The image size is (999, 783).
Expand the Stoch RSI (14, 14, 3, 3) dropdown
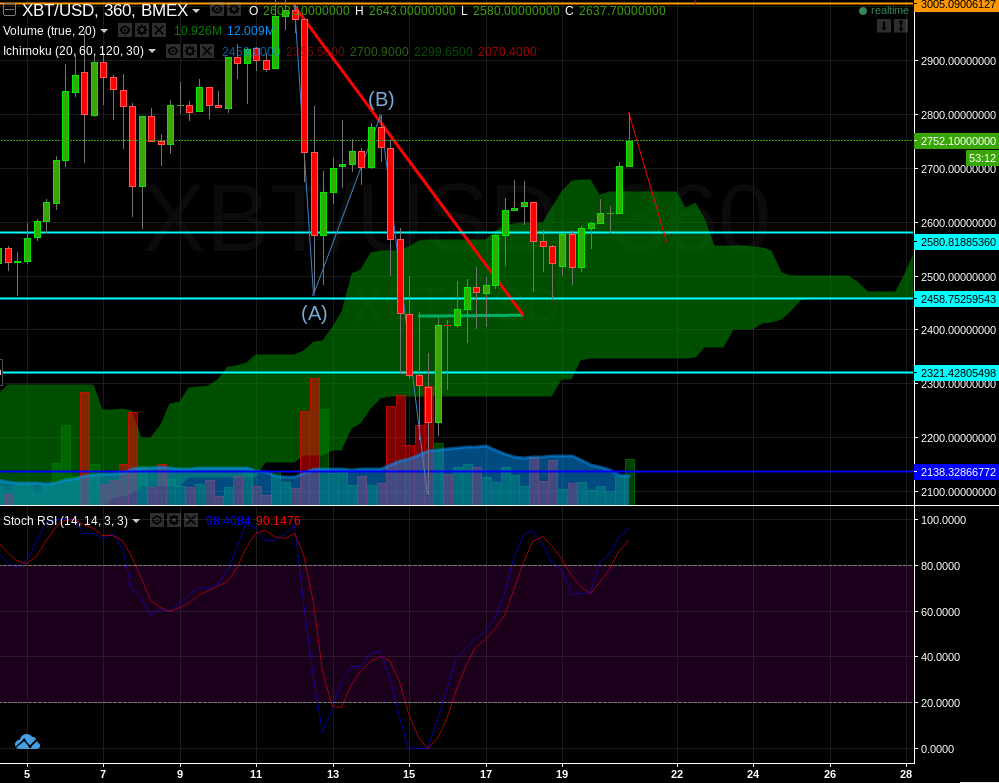136,521
